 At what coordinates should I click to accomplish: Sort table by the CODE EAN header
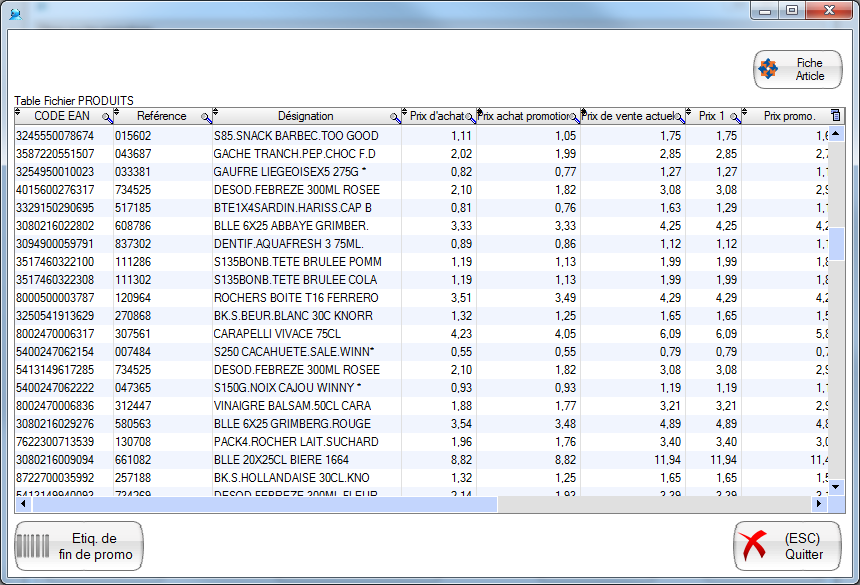coord(62,116)
